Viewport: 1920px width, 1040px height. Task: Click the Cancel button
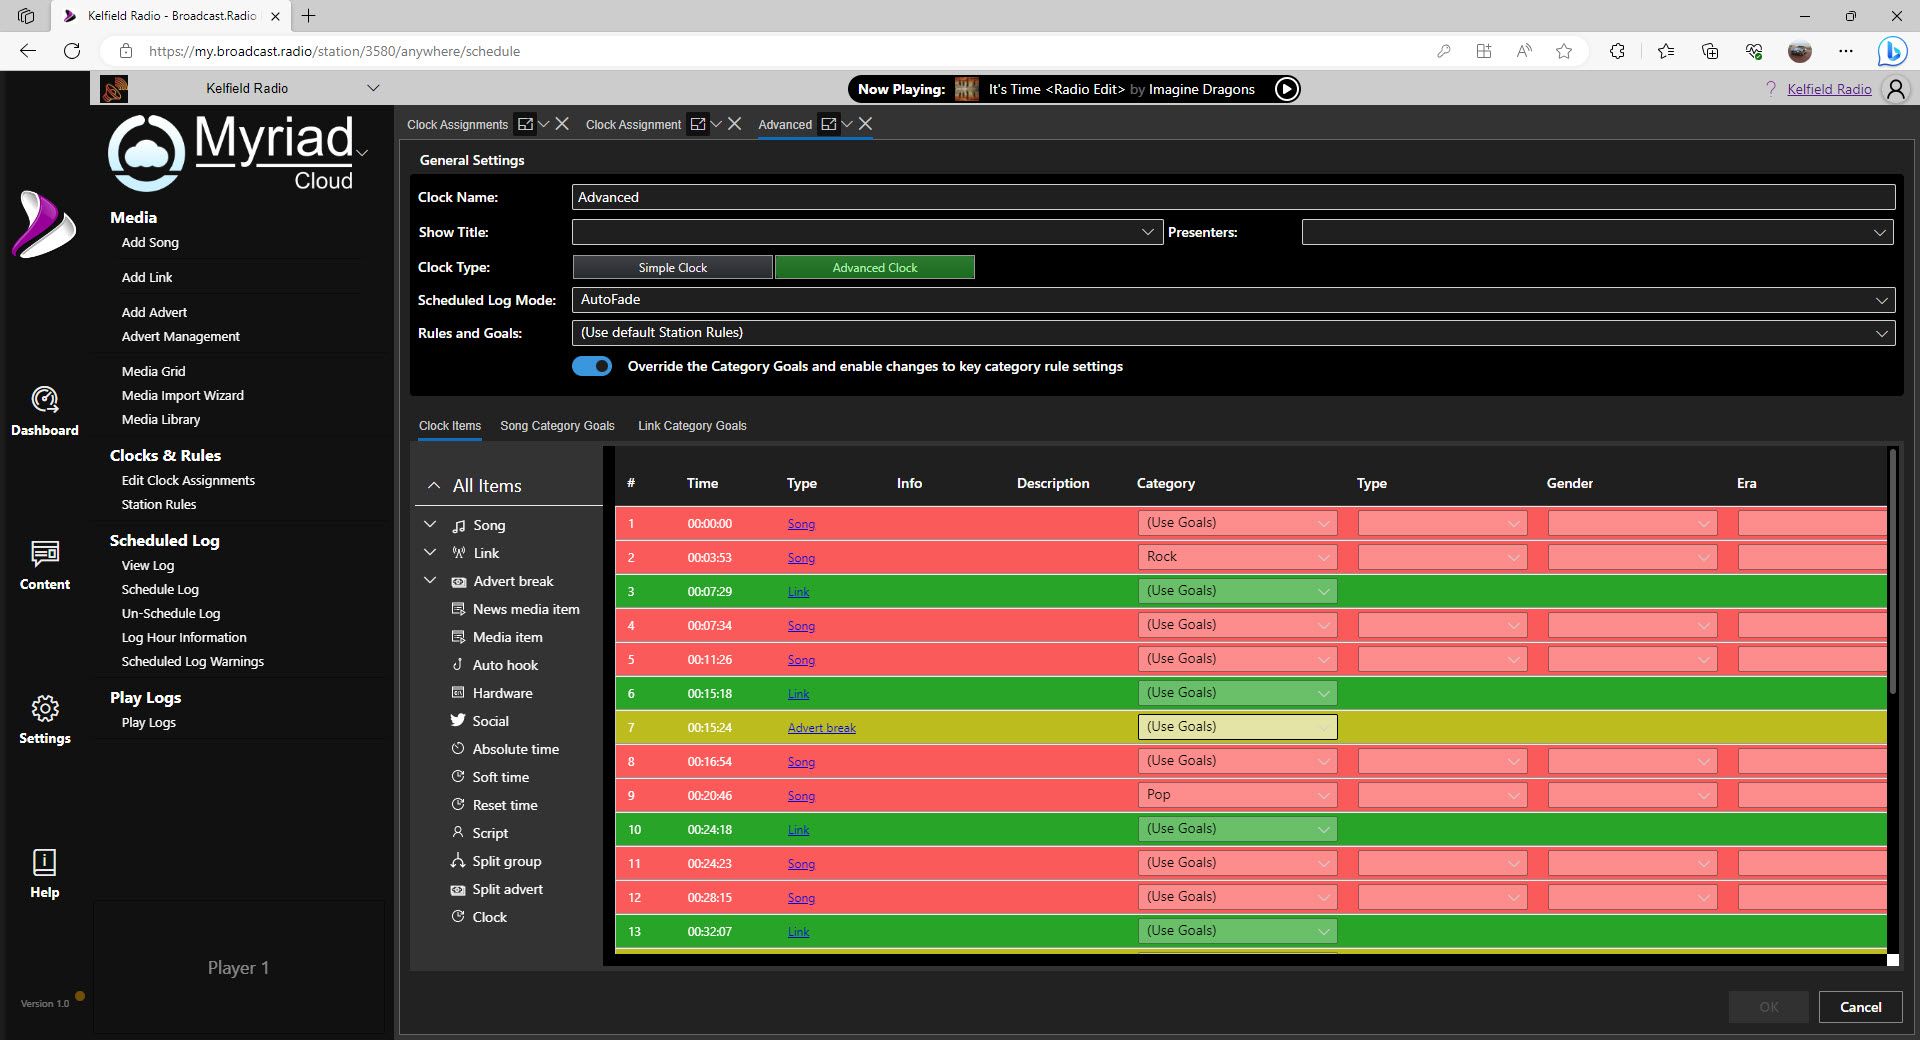tap(1860, 1007)
